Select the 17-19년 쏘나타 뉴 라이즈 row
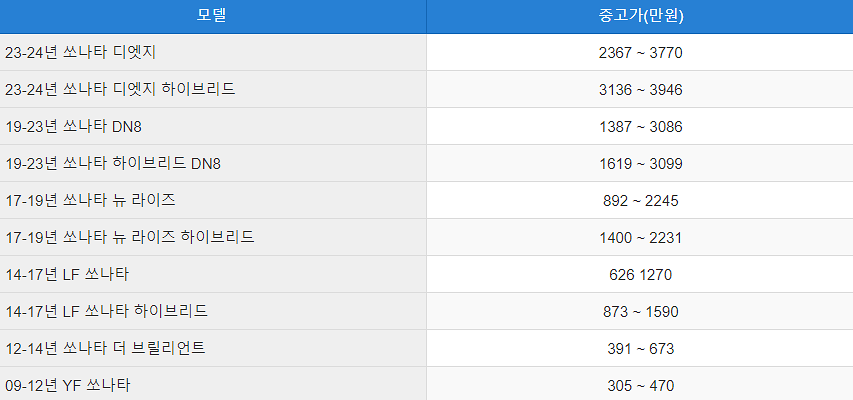The image size is (853, 400). click(x=426, y=200)
